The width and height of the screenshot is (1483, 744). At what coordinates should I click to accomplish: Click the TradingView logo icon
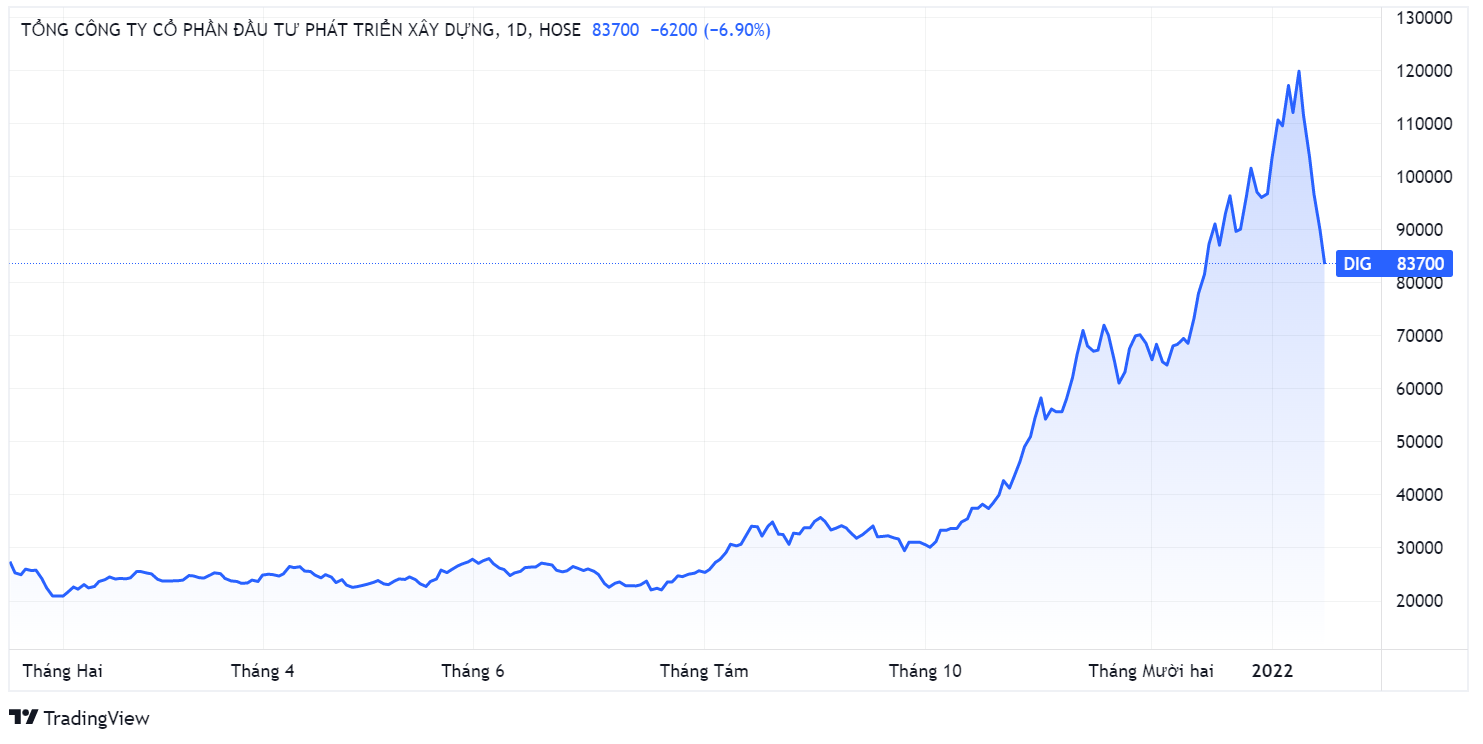[24, 717]
